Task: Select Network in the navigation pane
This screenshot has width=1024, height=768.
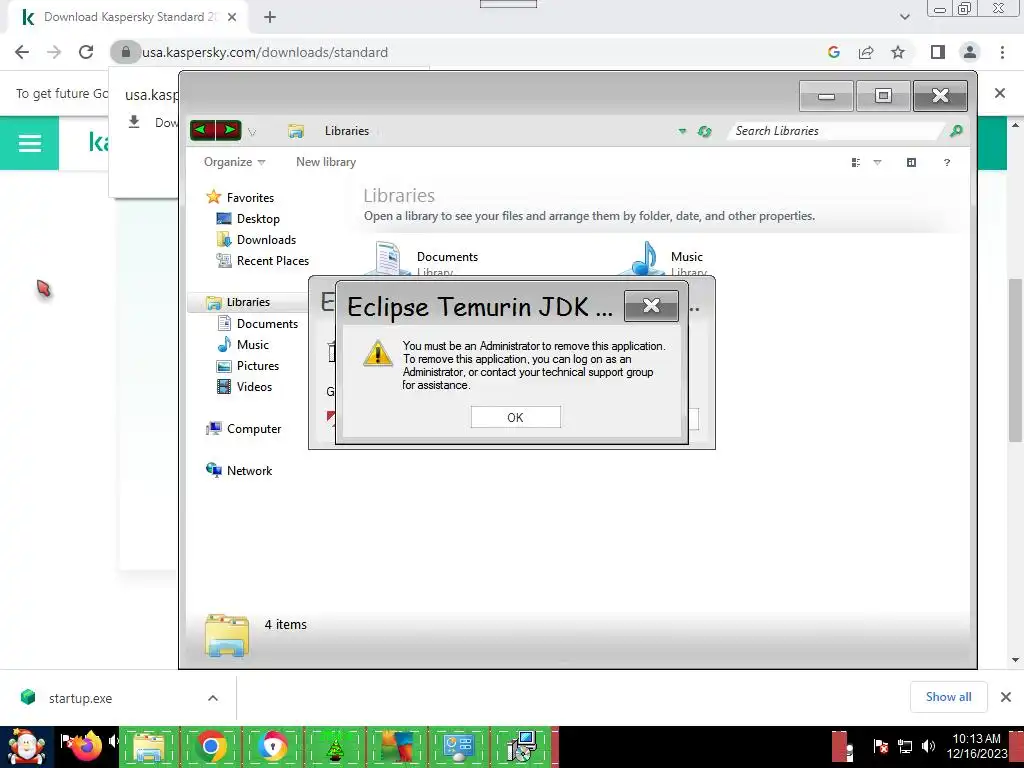Action: tap(238, 470)
